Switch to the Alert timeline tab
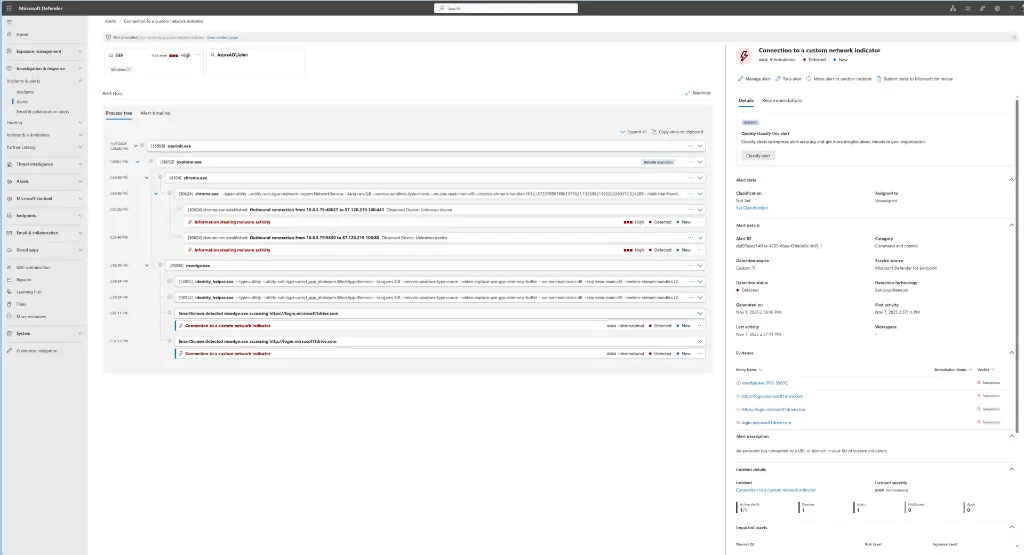This screenshot has width=1024, height=555. [x=155, y=113]
